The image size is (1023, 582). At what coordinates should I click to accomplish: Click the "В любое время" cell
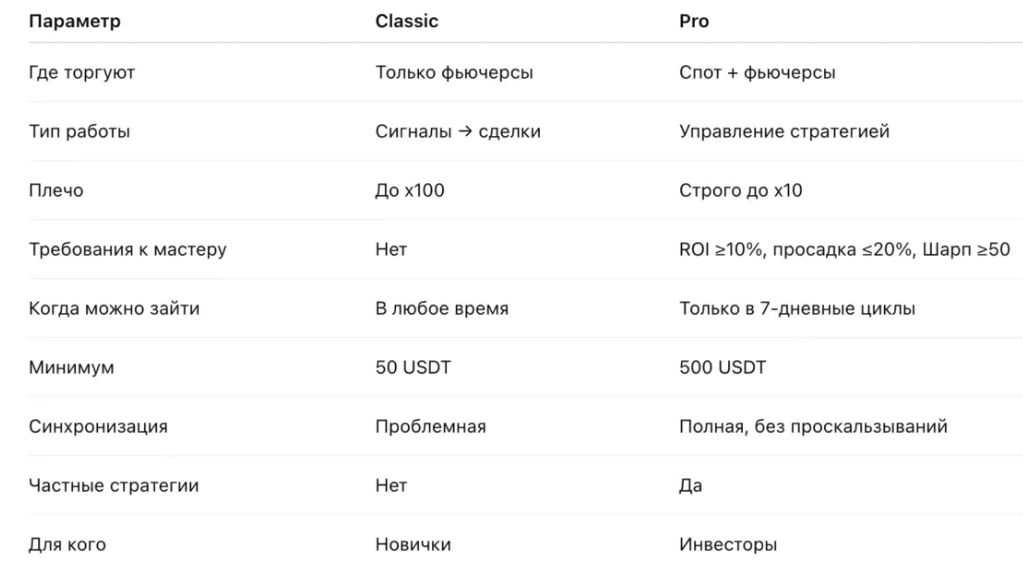[x=442, y=308]
